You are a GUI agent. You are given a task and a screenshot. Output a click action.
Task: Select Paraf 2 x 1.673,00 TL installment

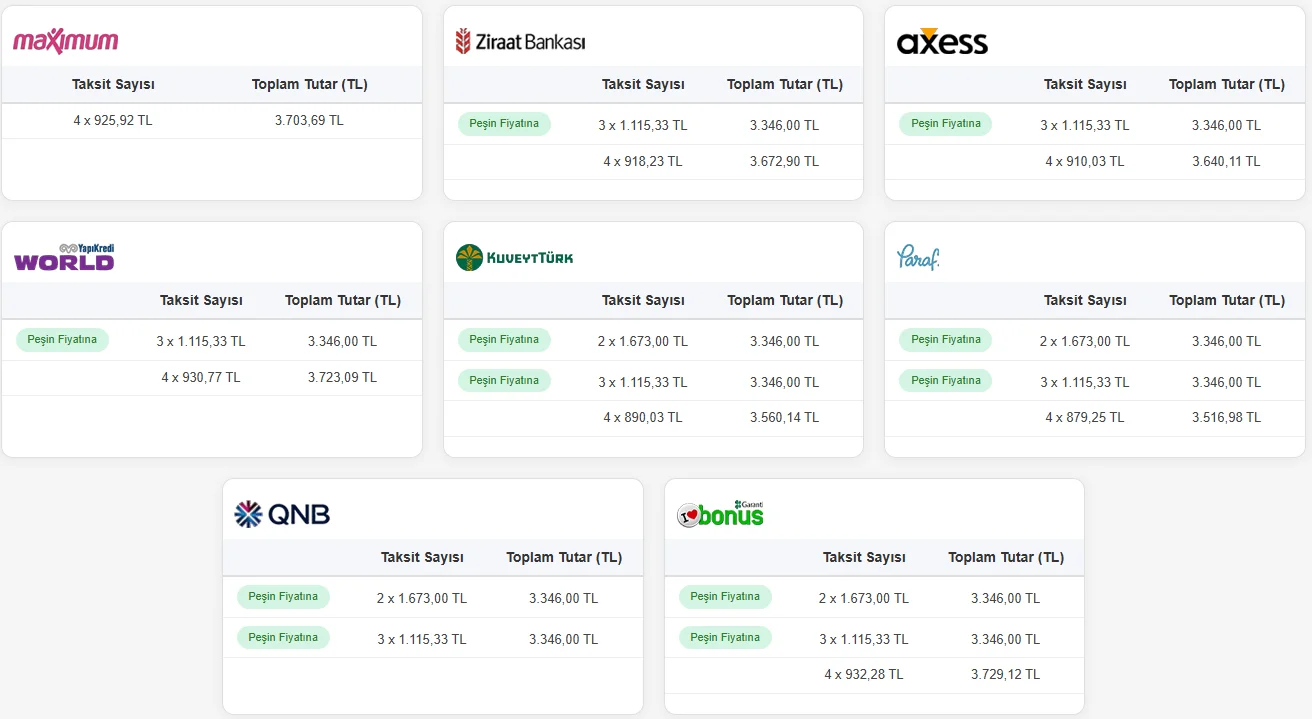coord(1085,342)
